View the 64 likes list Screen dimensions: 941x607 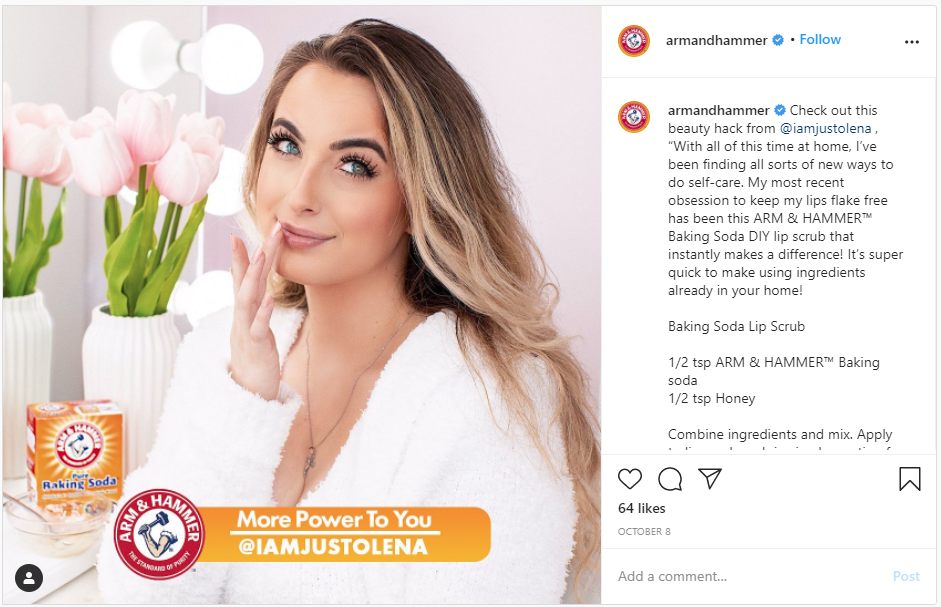[x=642, y=509]
